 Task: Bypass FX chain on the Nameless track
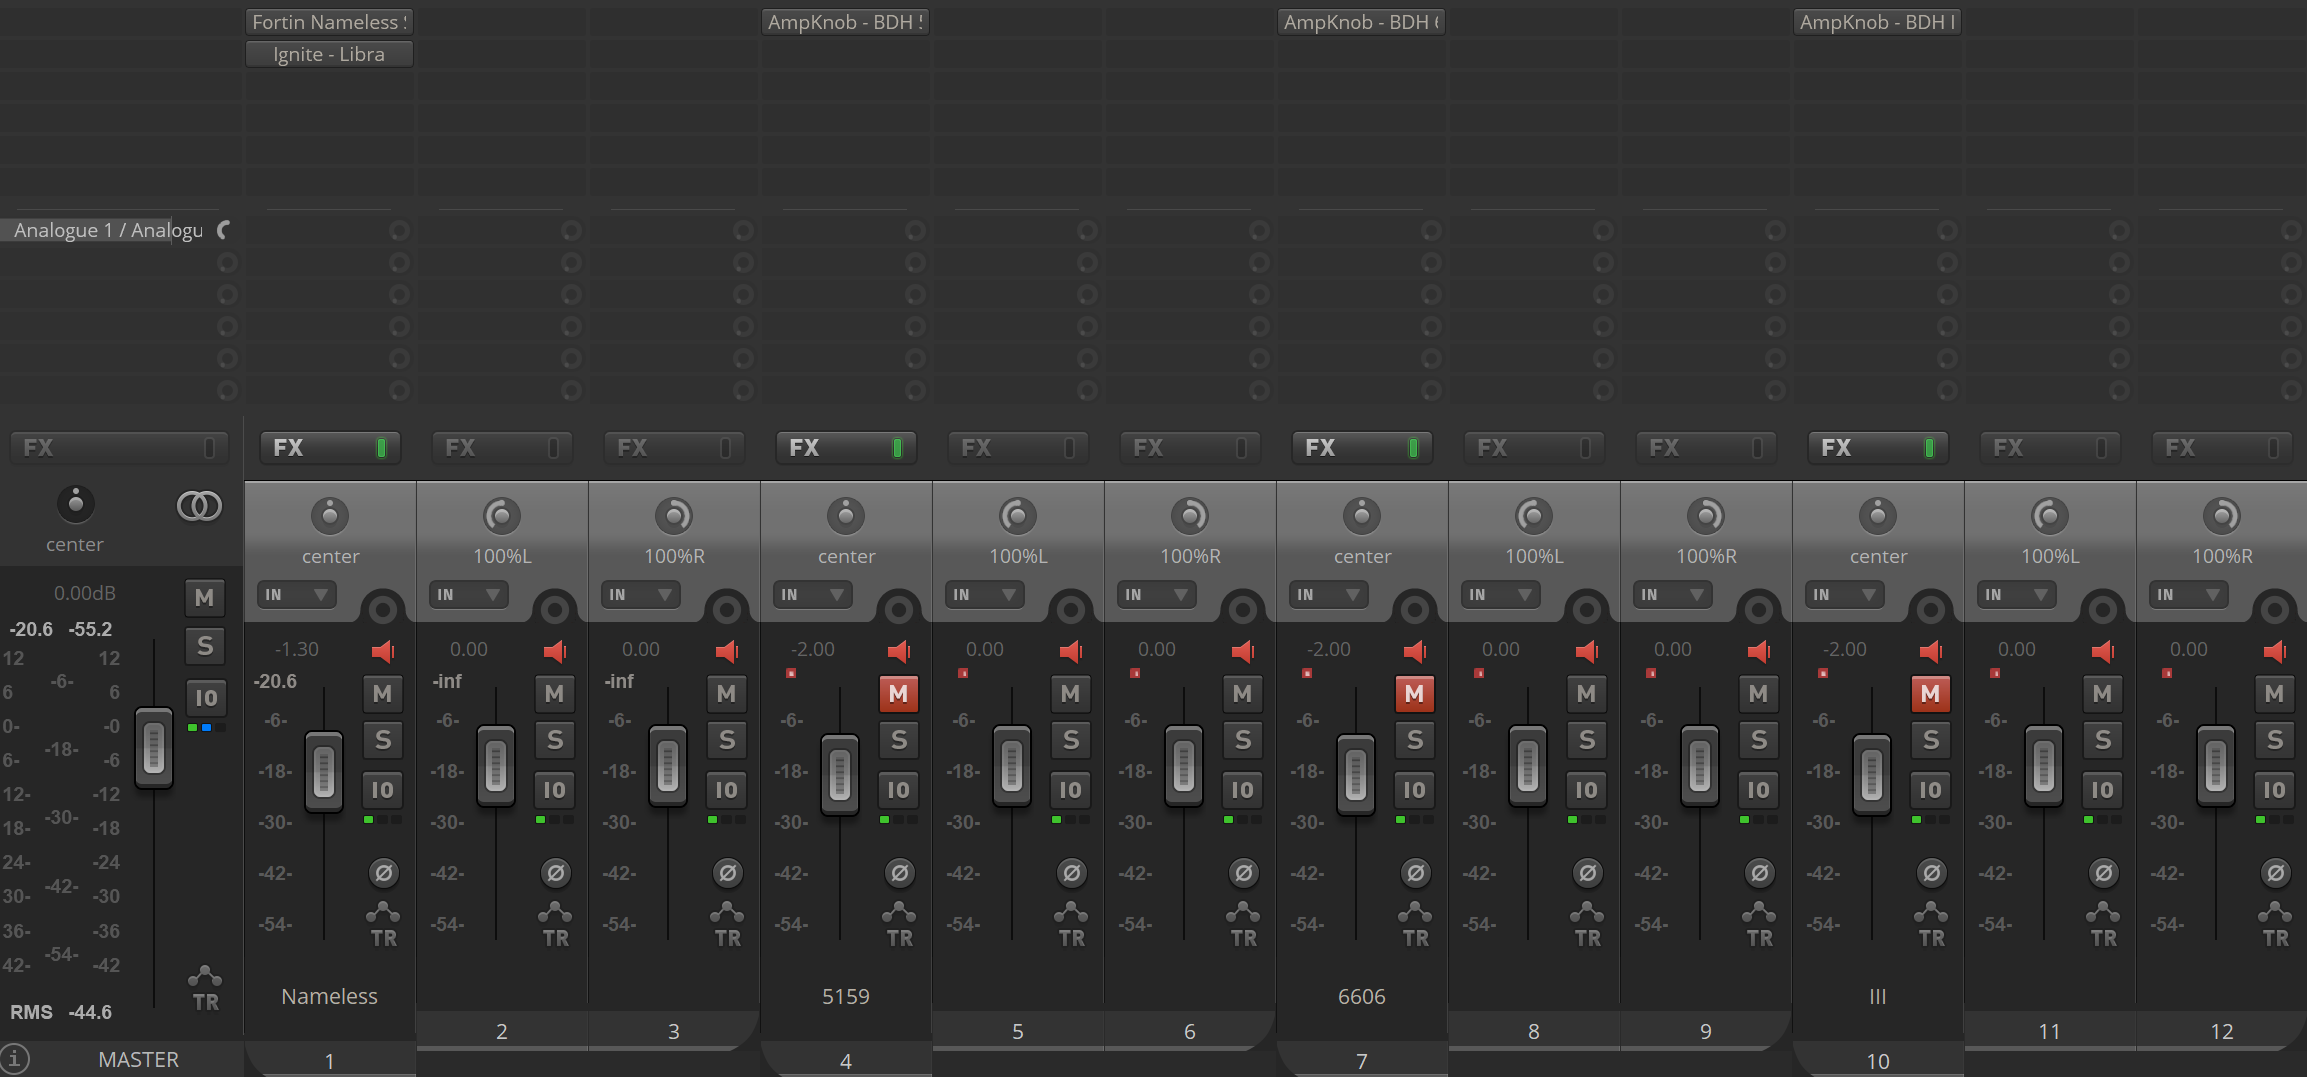[x=381, y=448]
